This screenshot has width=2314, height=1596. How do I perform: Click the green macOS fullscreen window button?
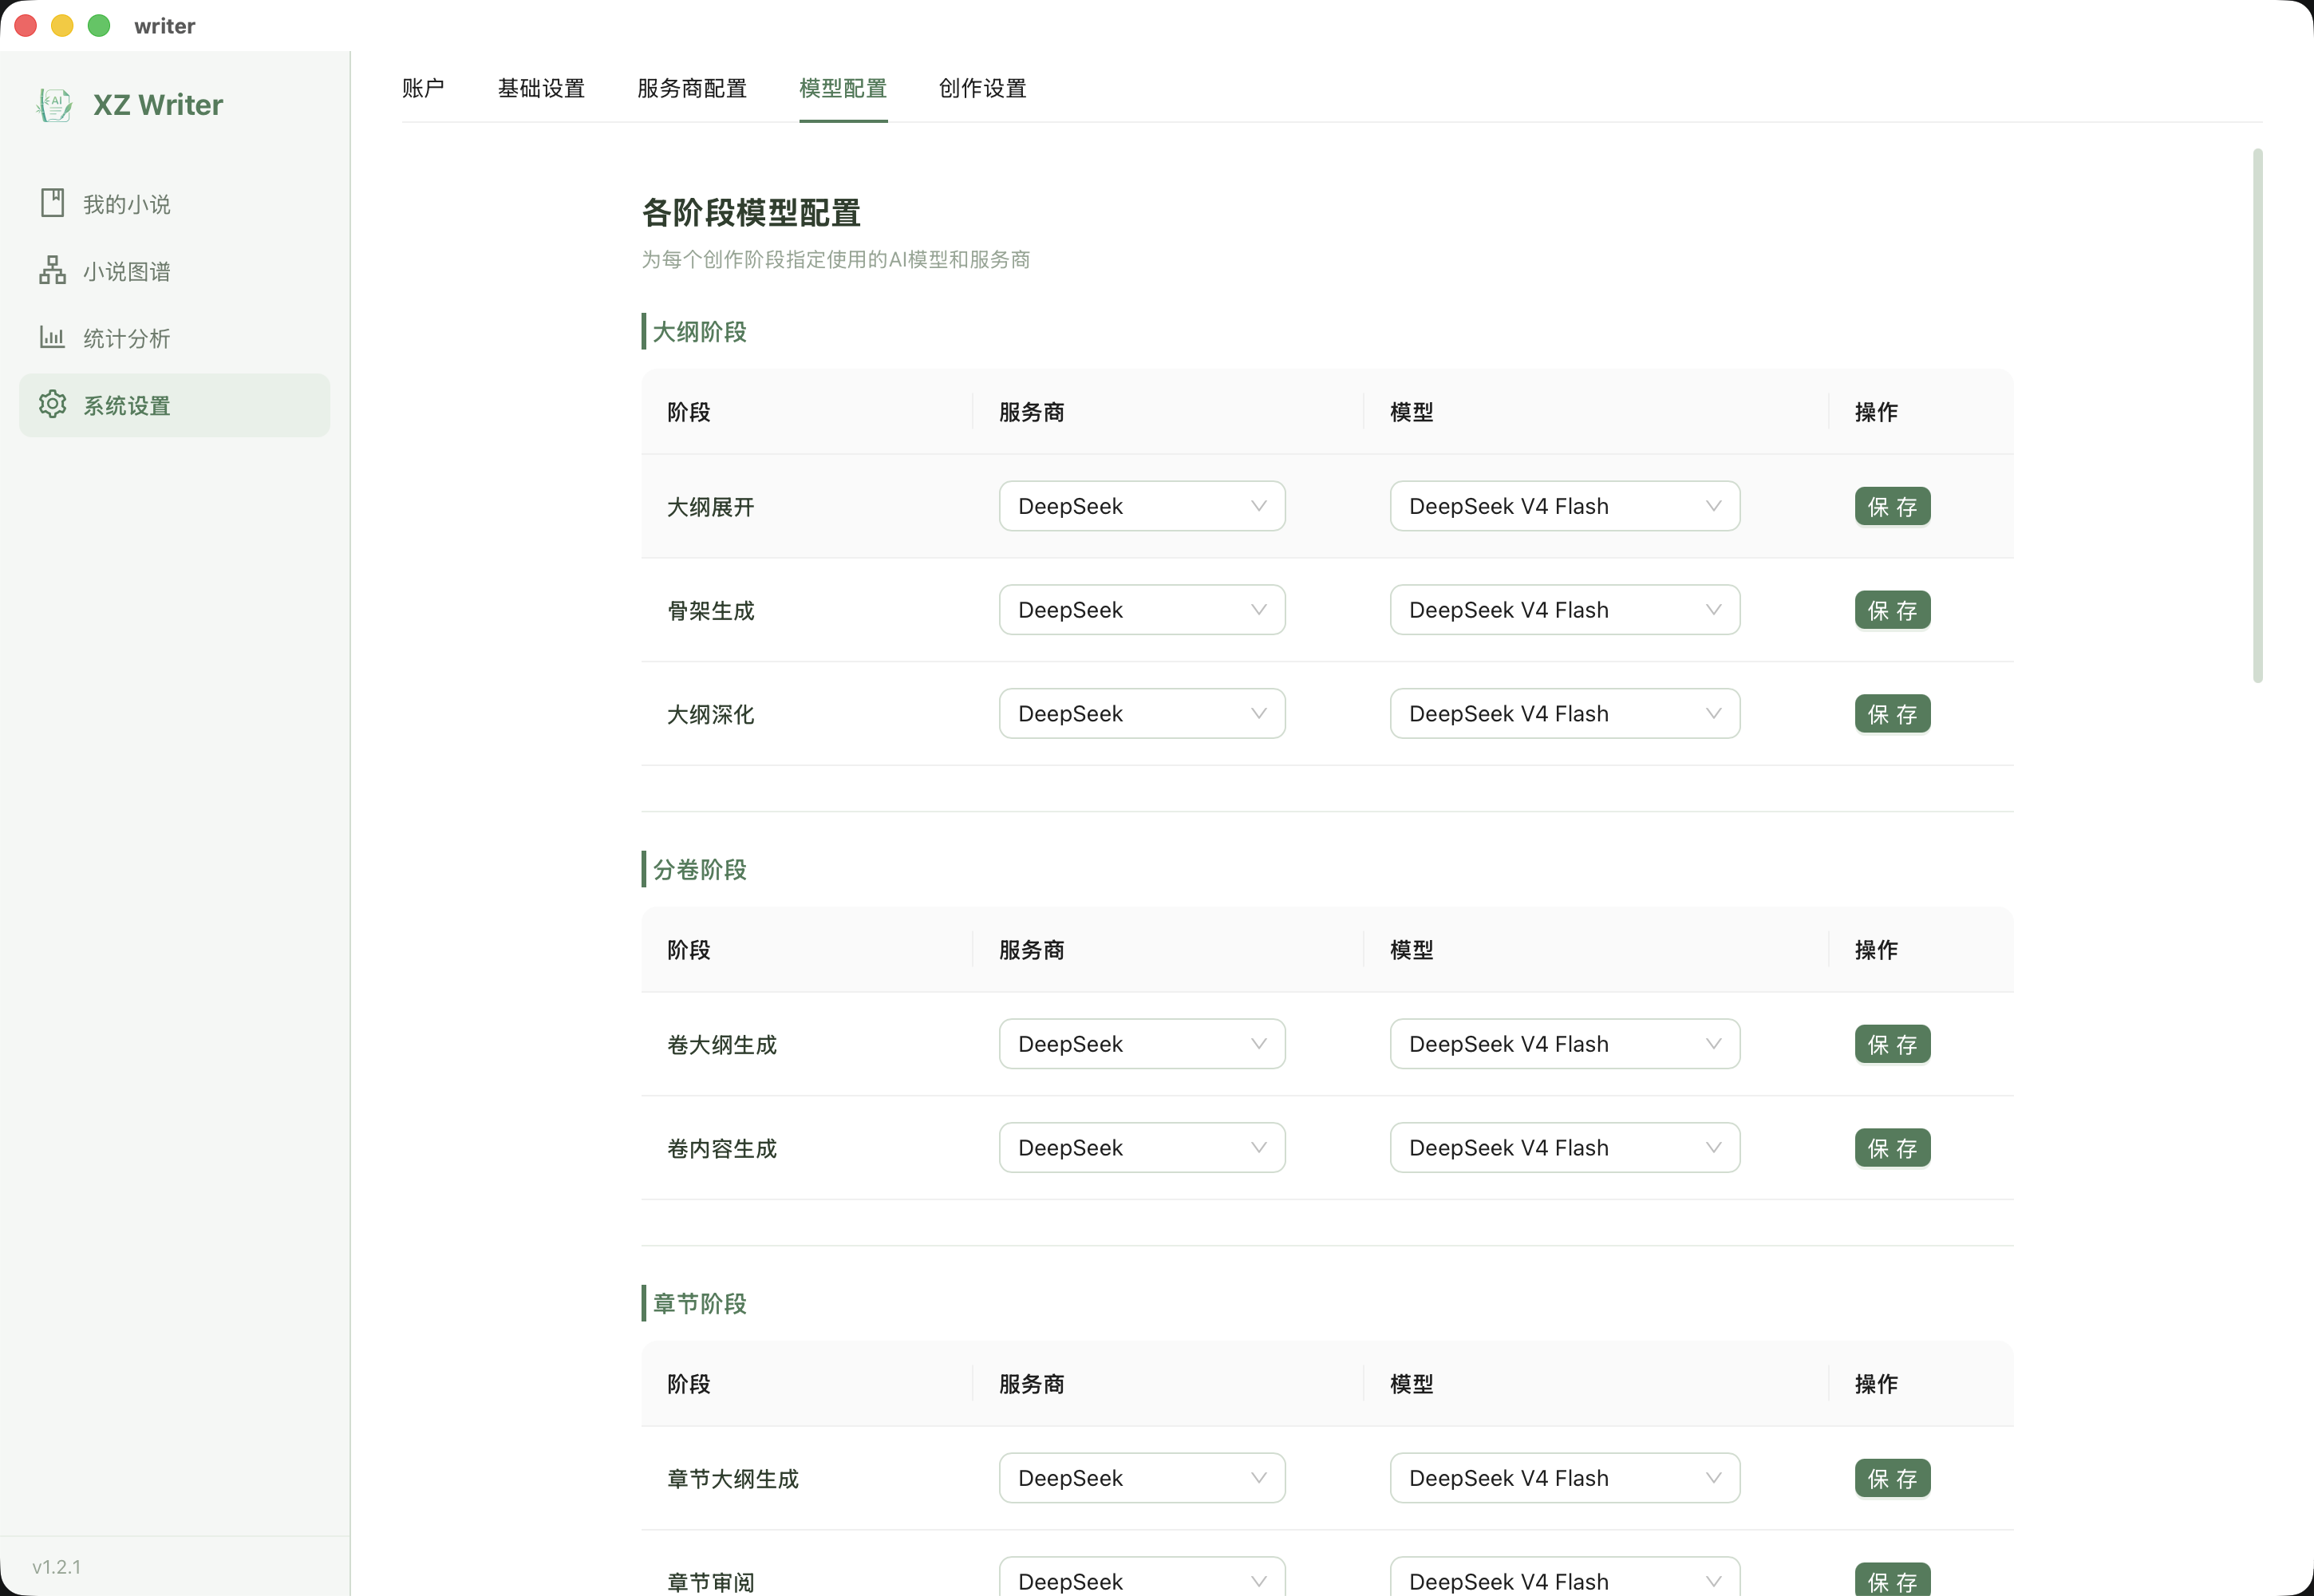[99, 26]
